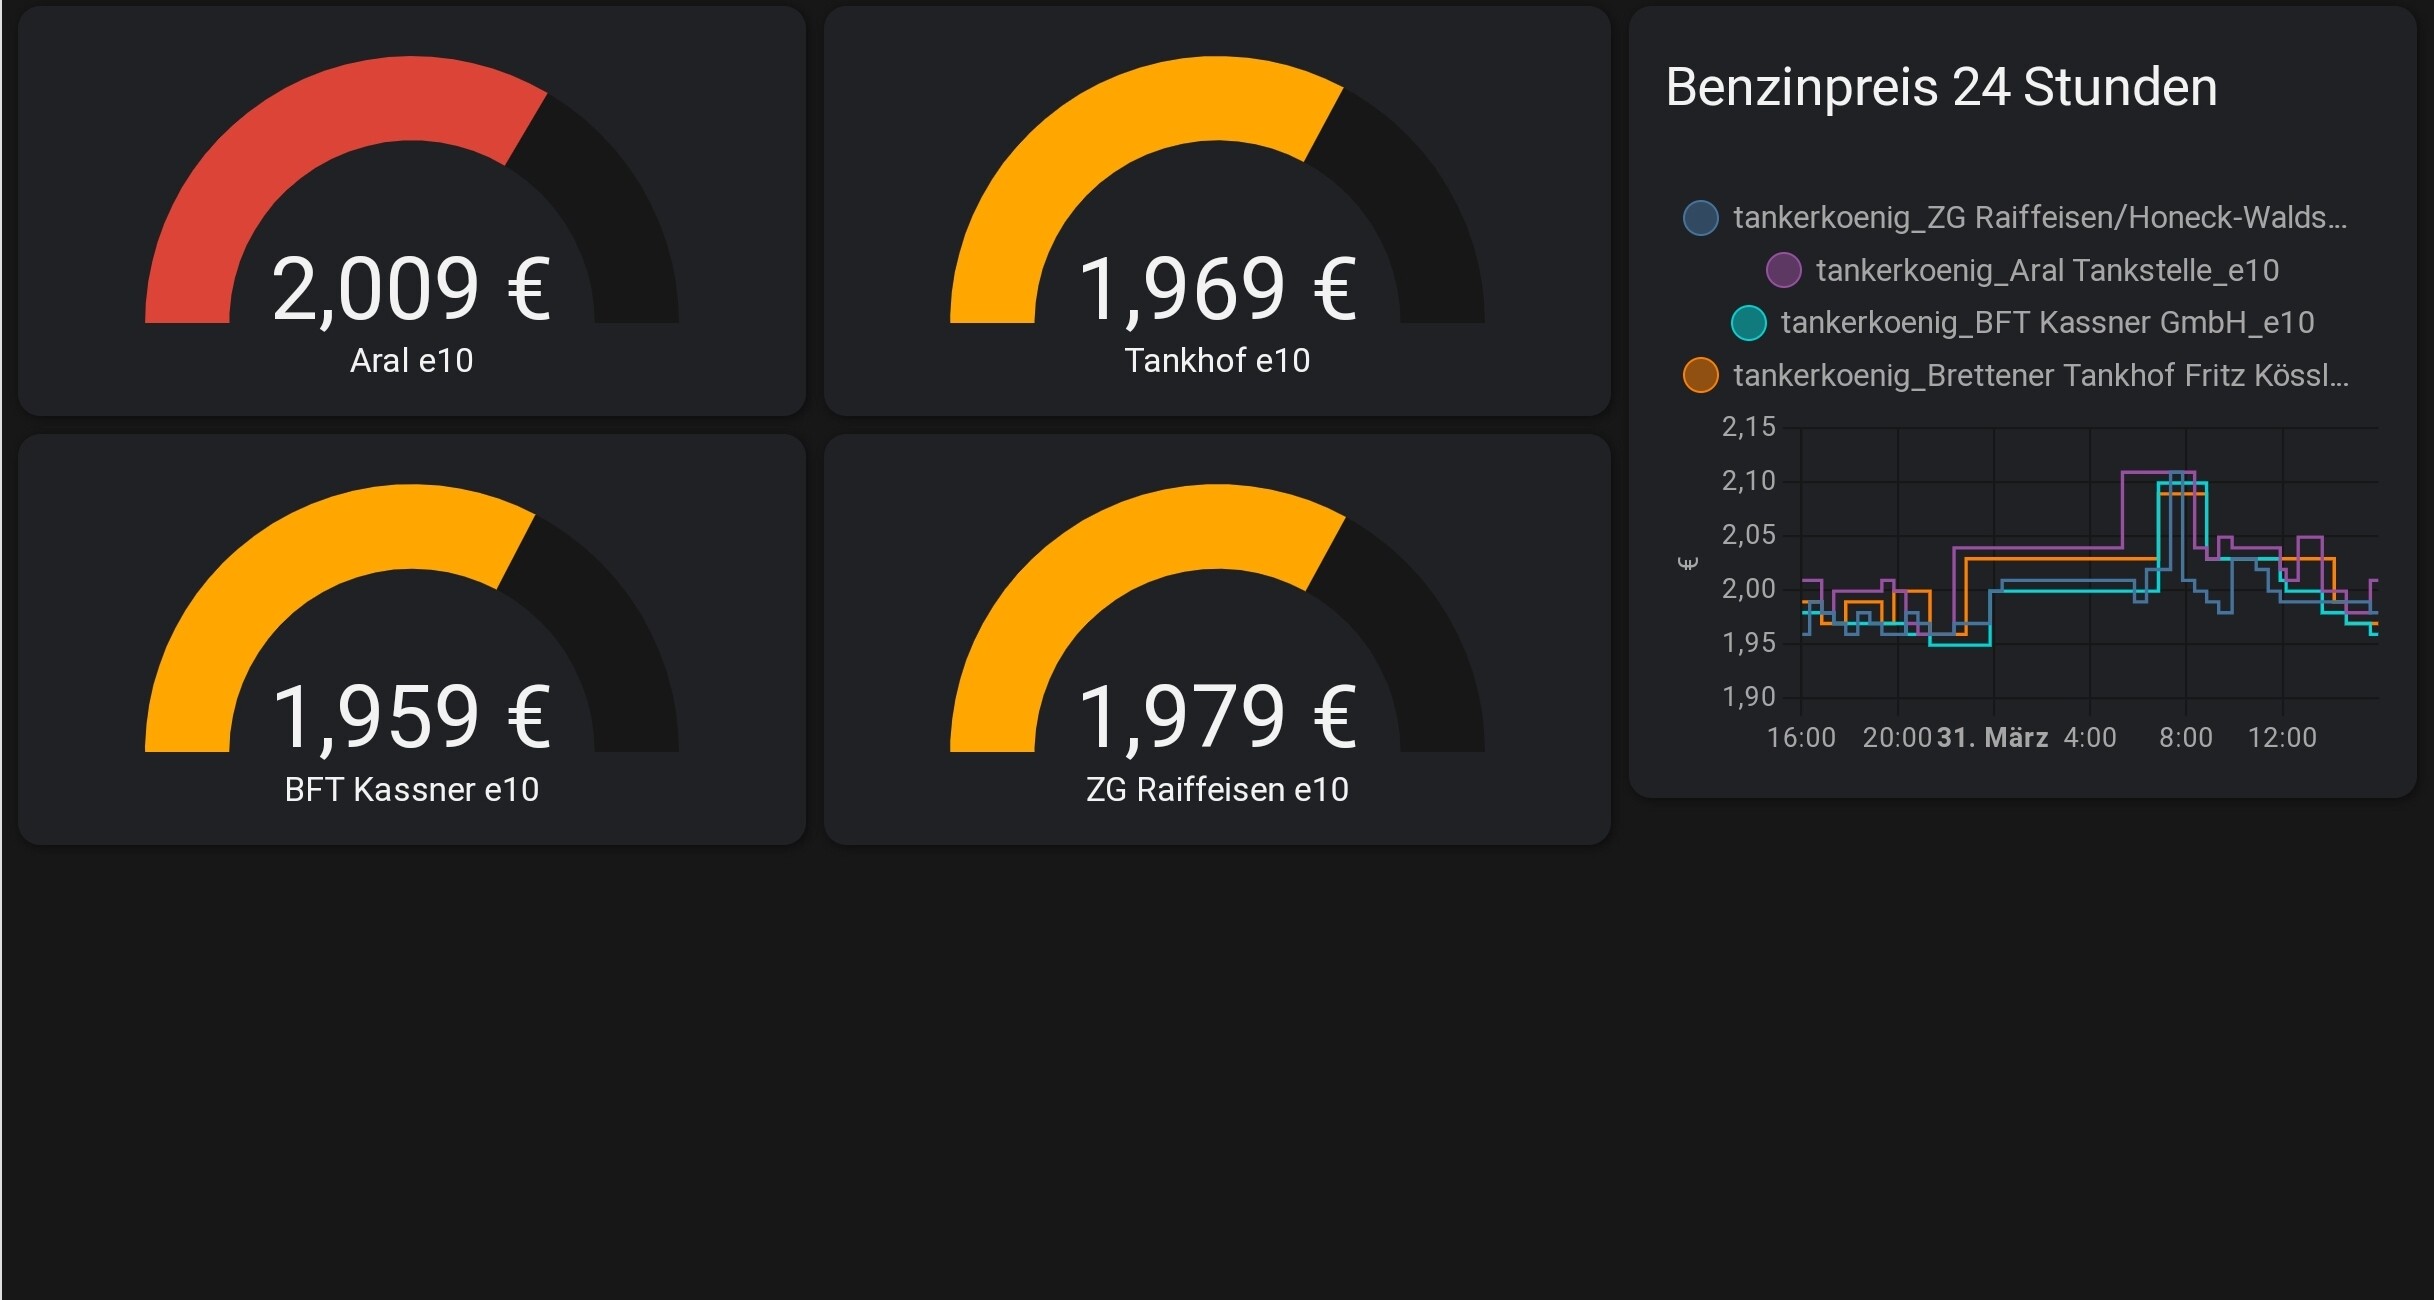Screen dimensions: 2434x1300
Task: Click the 1,979 € price value
Action: pos(1216,718)
